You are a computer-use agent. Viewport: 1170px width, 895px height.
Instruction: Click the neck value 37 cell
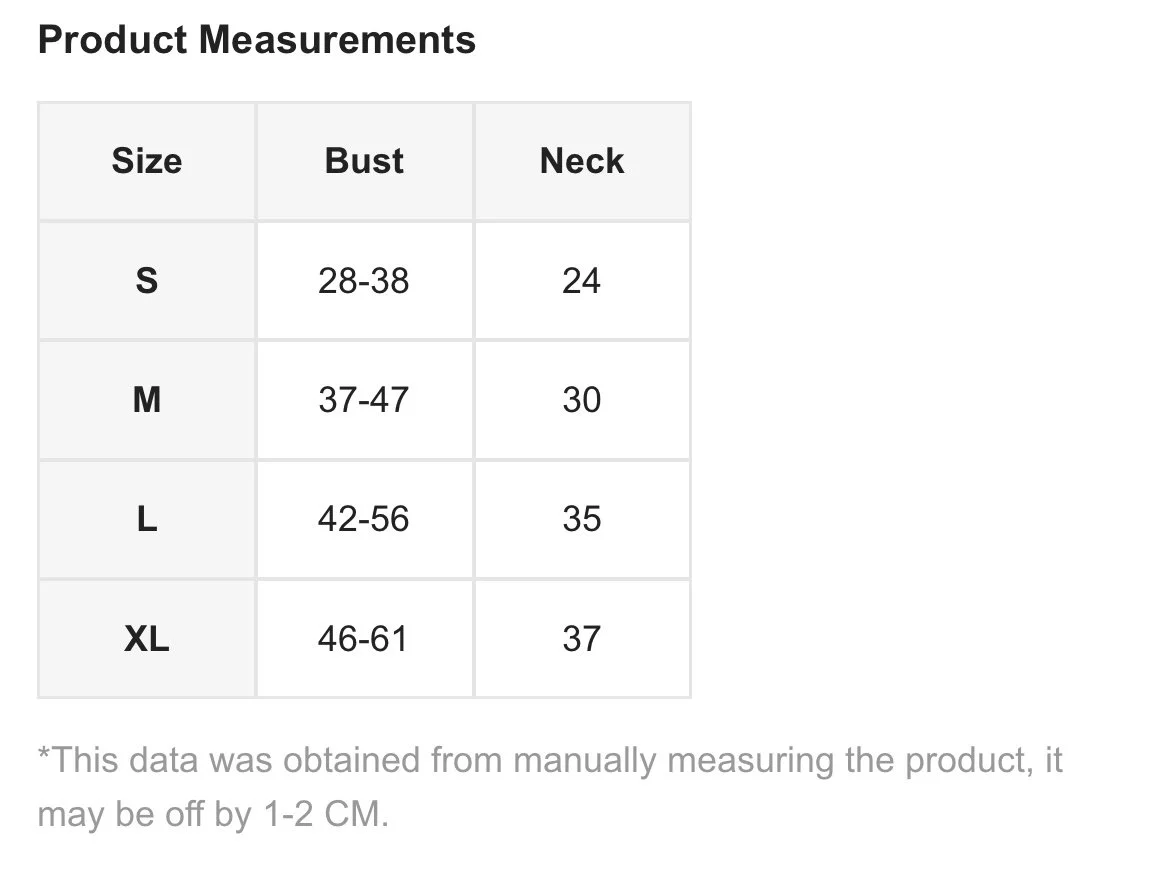tap(582, 638)
